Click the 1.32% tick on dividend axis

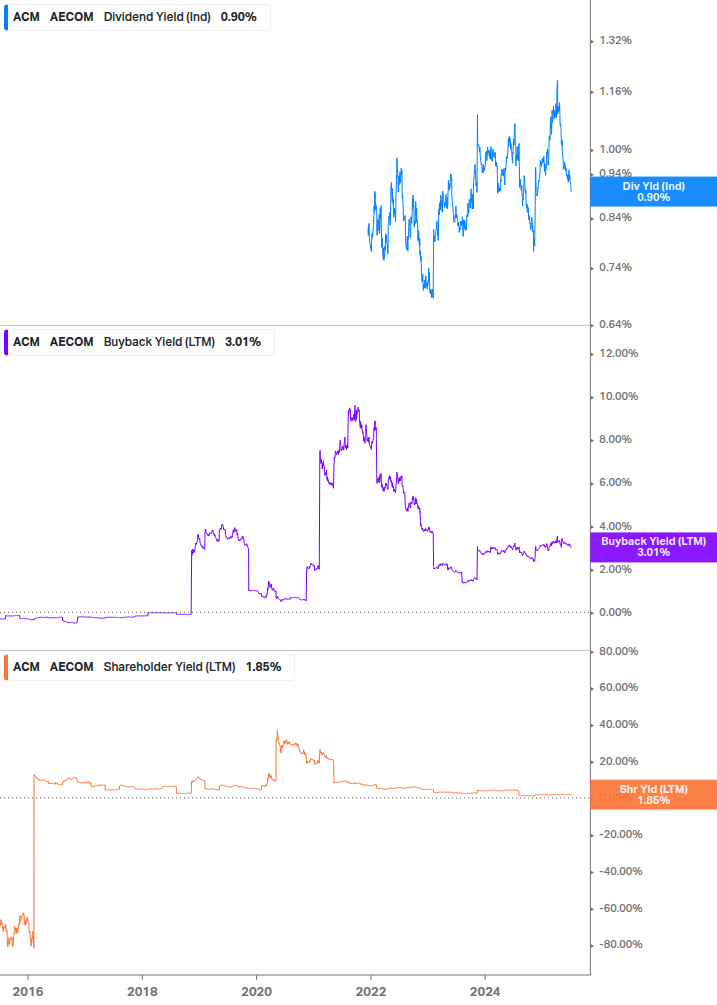[615, 40]
